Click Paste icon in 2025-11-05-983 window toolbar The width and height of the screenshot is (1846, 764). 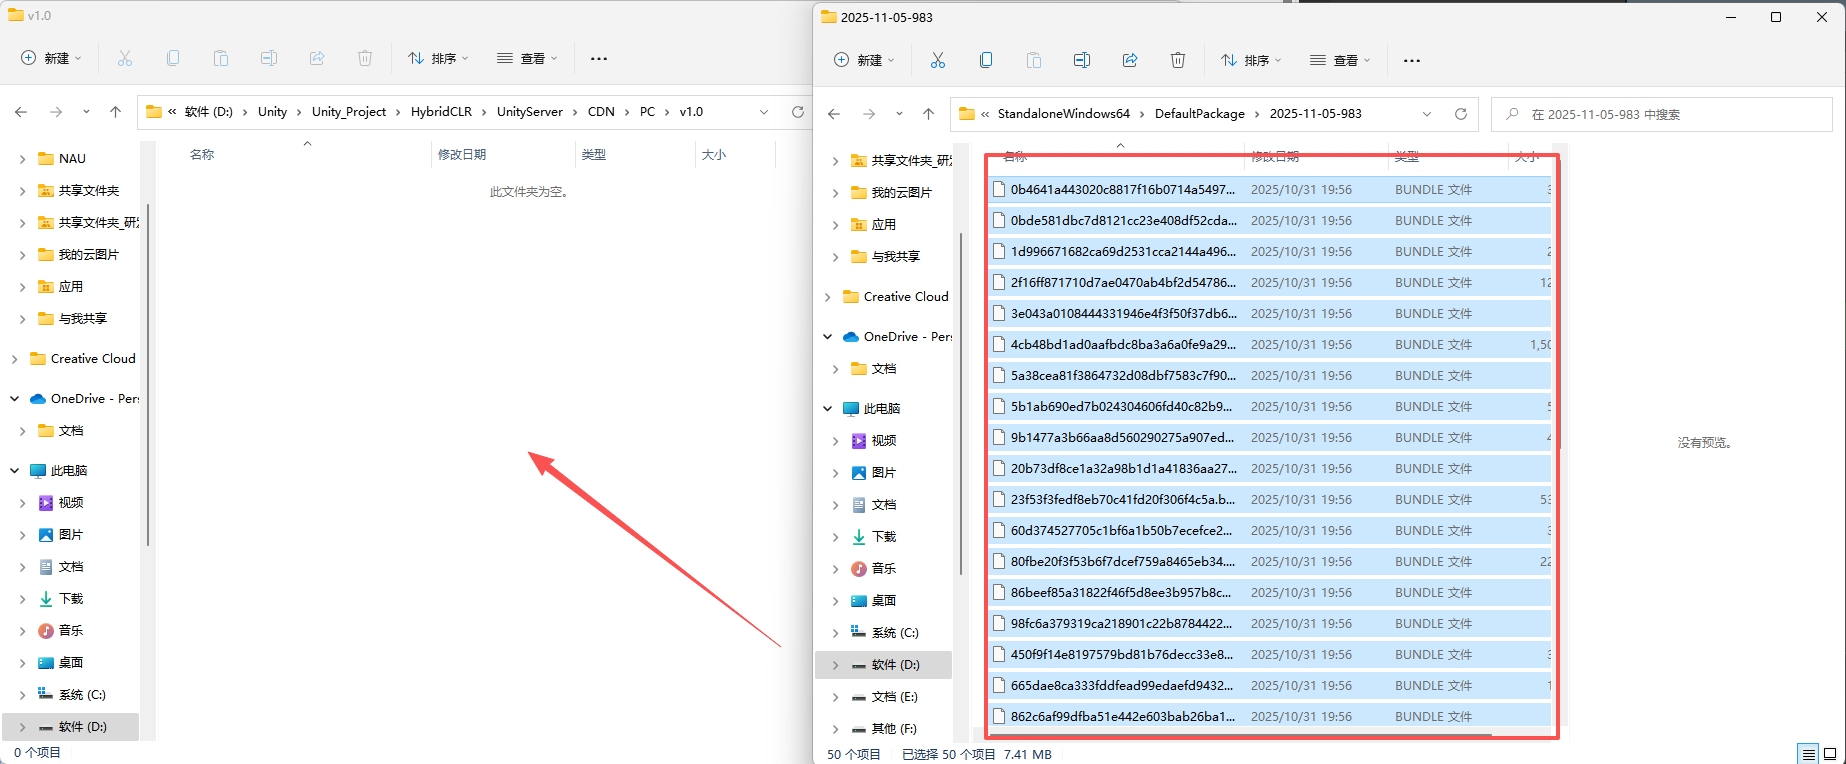[x=1034, y=60]
